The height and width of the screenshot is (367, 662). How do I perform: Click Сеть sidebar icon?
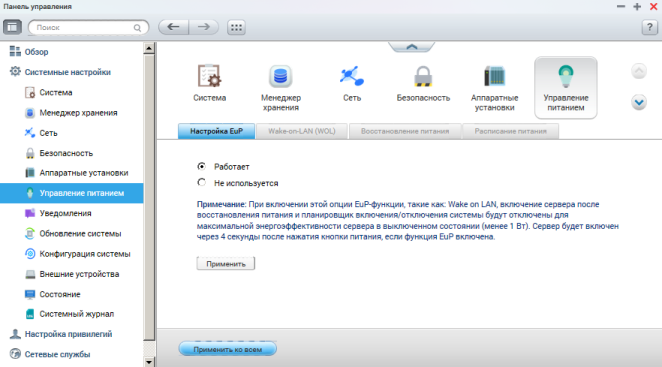30,133
